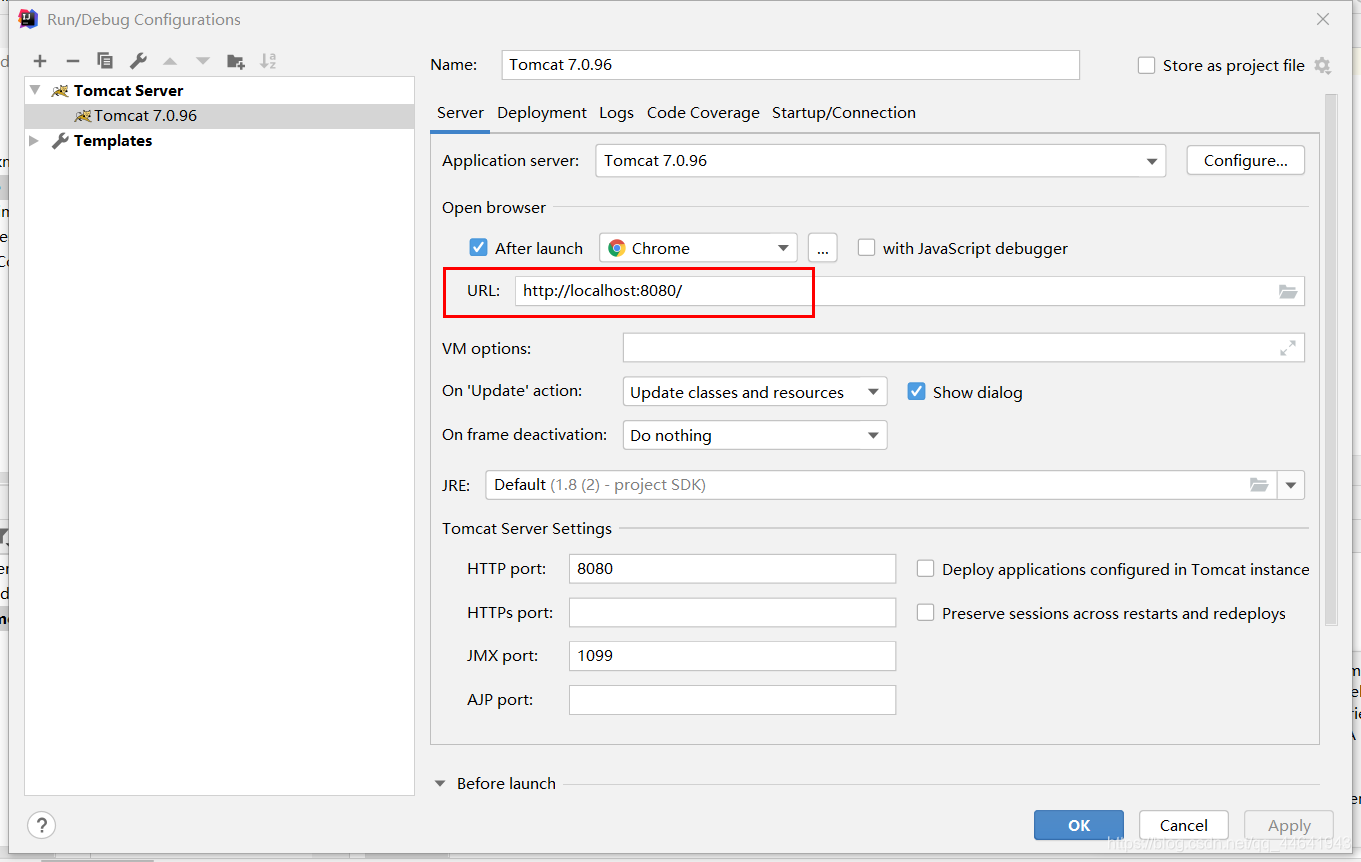Switch to the Startup/Connection tab
Screen dimensions: 1361x862
844,113
